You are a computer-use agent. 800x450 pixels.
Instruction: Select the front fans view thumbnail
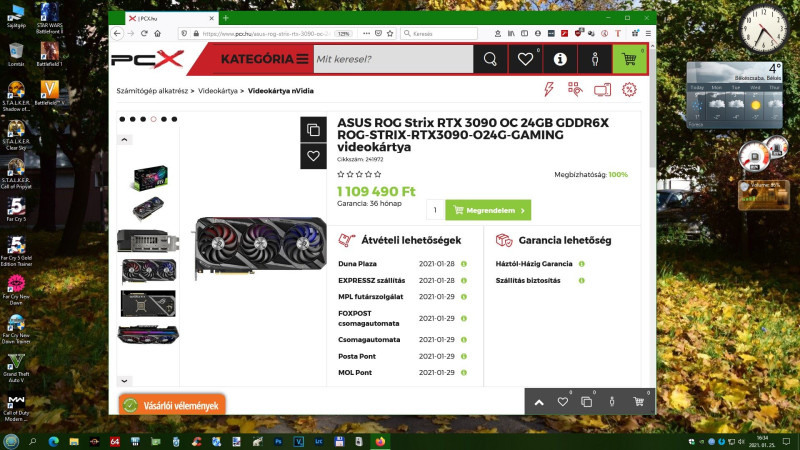[148, 270]
